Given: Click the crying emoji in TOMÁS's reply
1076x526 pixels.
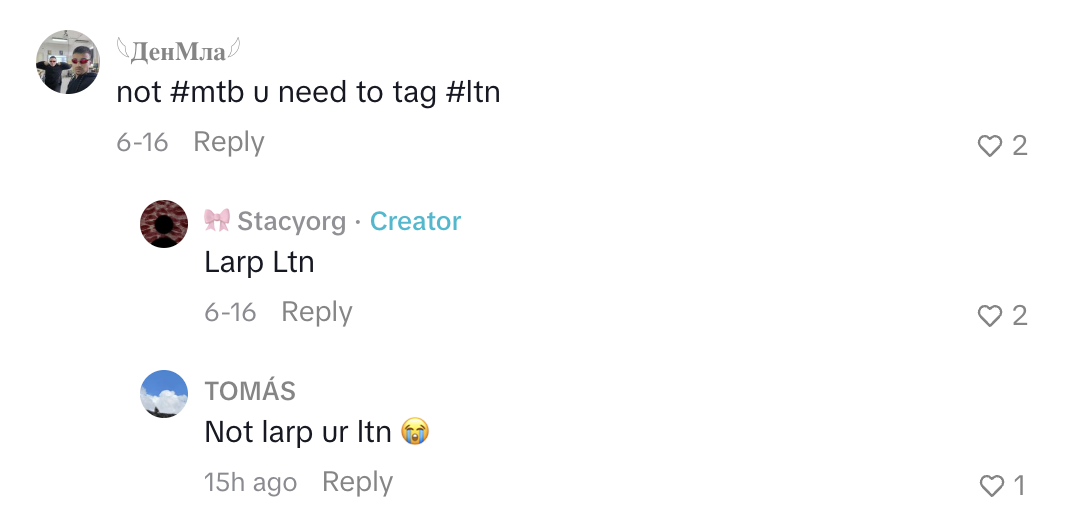Looking at the screenshot, I should coord(414,431).
